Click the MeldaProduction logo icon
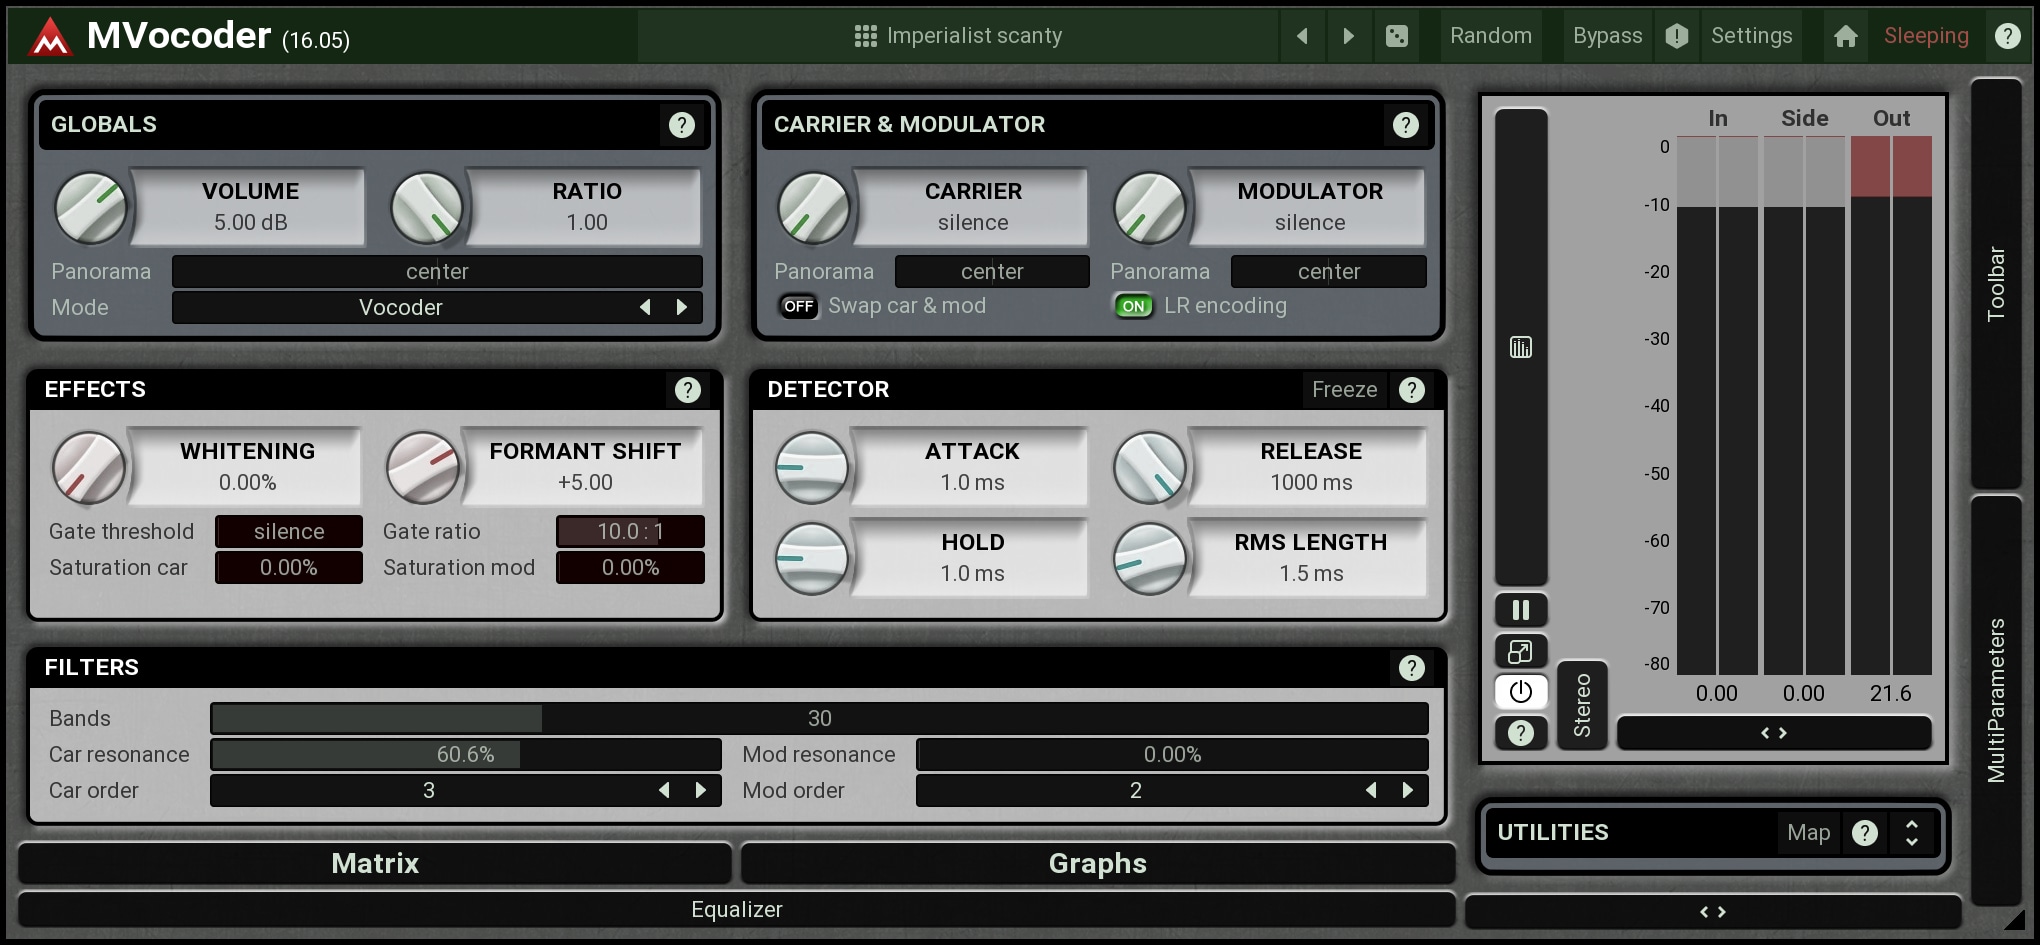Screen dimensions: 2040x945 point(49,38)
